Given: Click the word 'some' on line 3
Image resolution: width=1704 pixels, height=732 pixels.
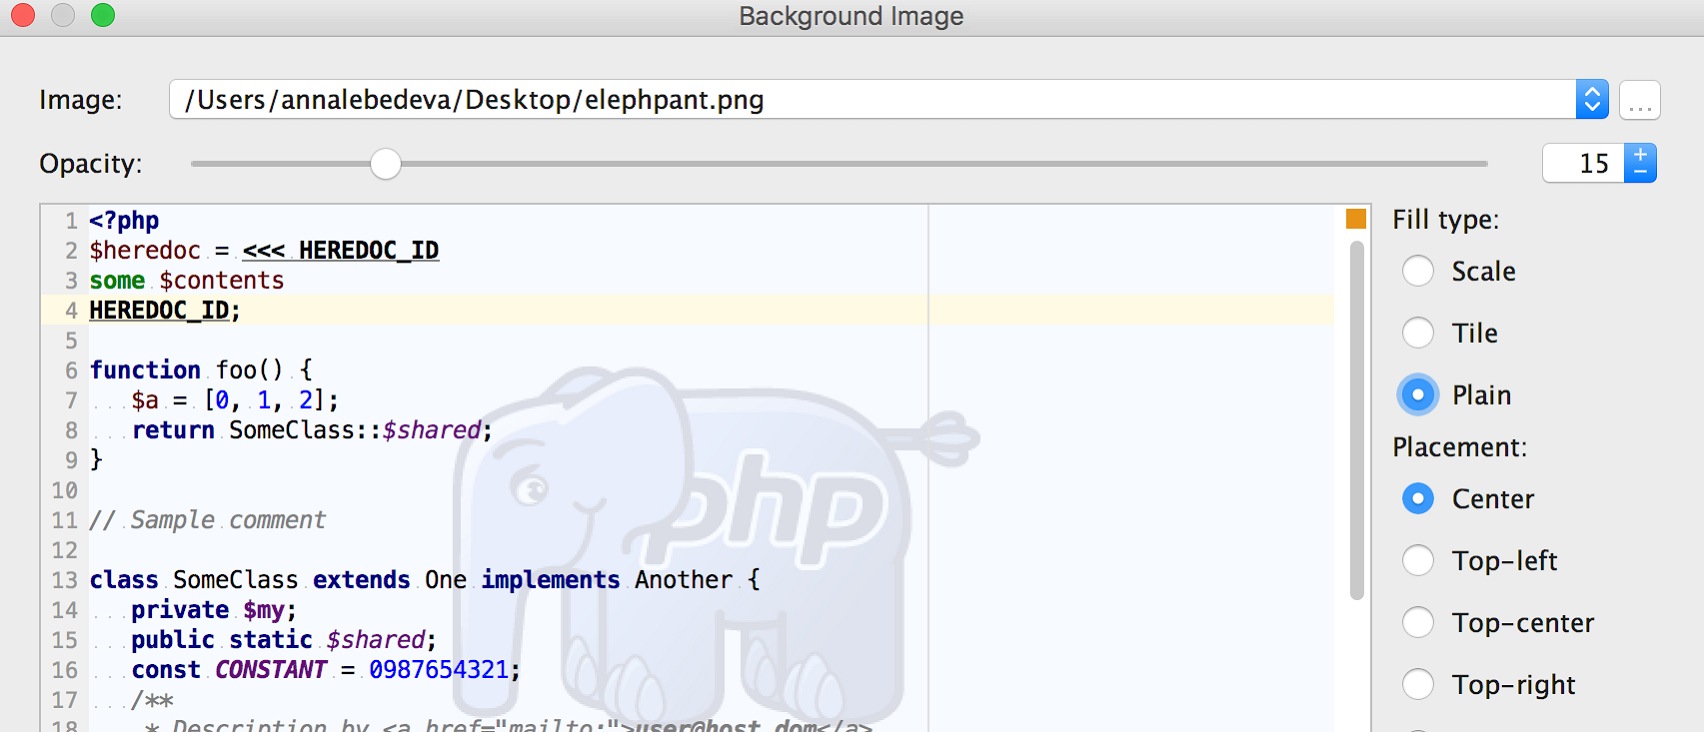Looking at the screenshot, I should click(x=117, y=280).
